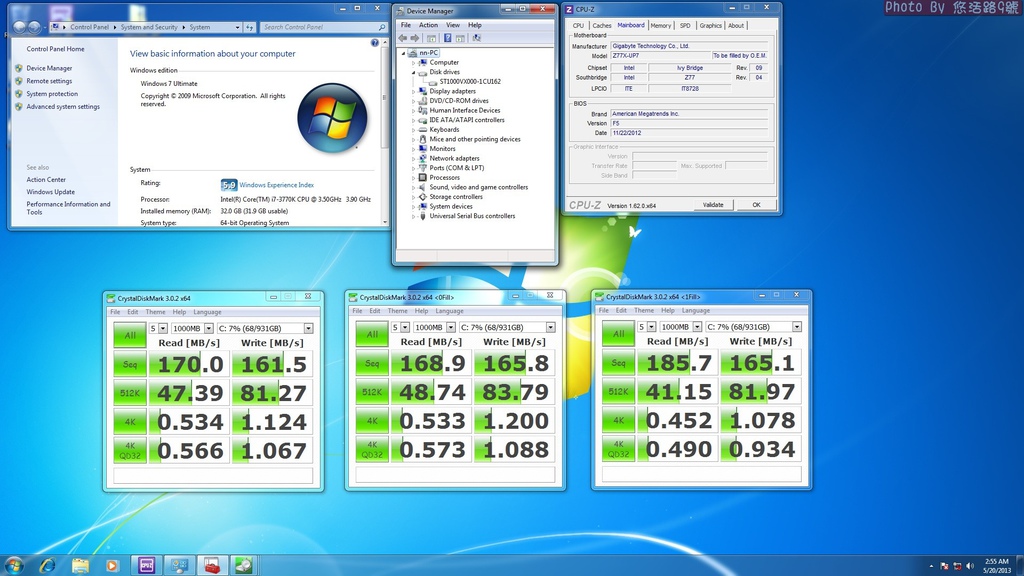The width and height of the screenshot is (1024, 576).
Task: Open drive C: dropdown in plain CrystalDiskMark window
Action: pos(308,328)
